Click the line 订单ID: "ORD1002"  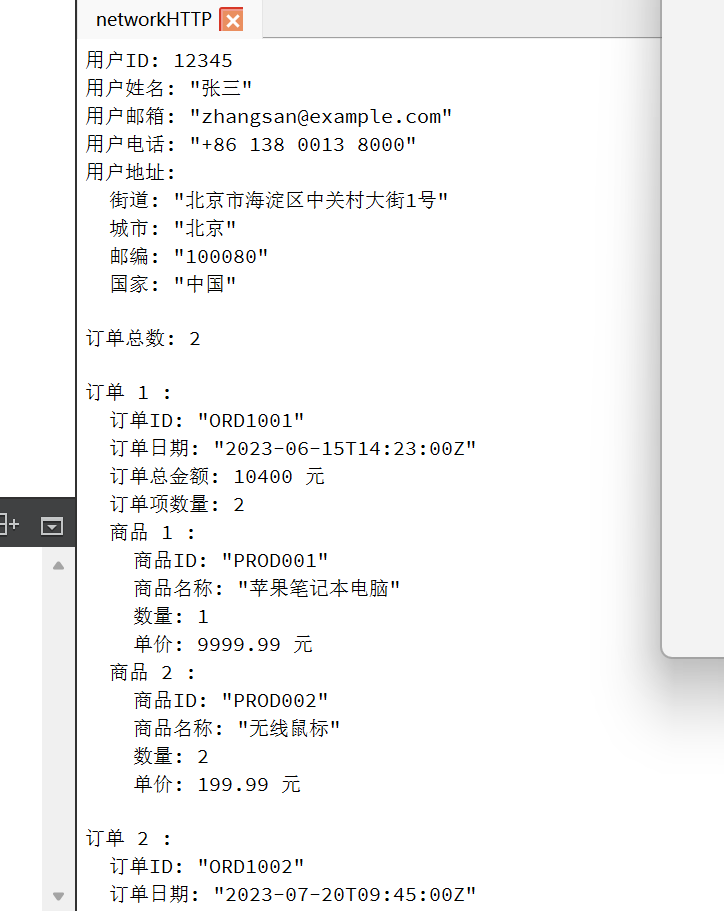click(x=207, y=866)
